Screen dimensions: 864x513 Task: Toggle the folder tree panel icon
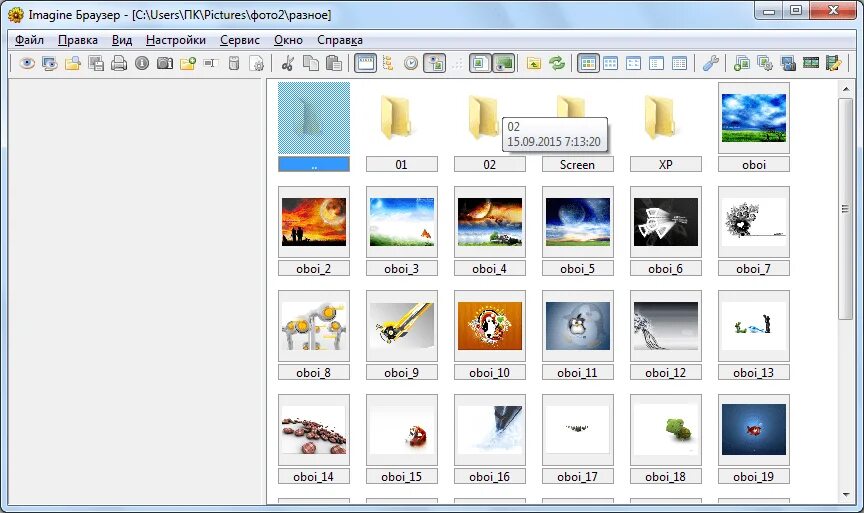388,64
